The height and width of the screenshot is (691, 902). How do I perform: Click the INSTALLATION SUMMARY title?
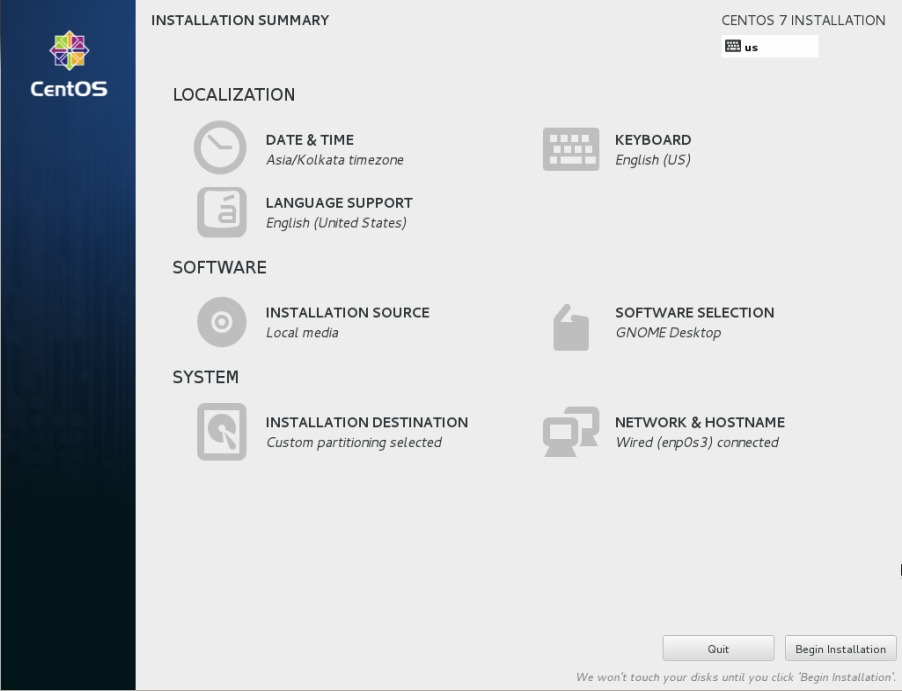240,20
